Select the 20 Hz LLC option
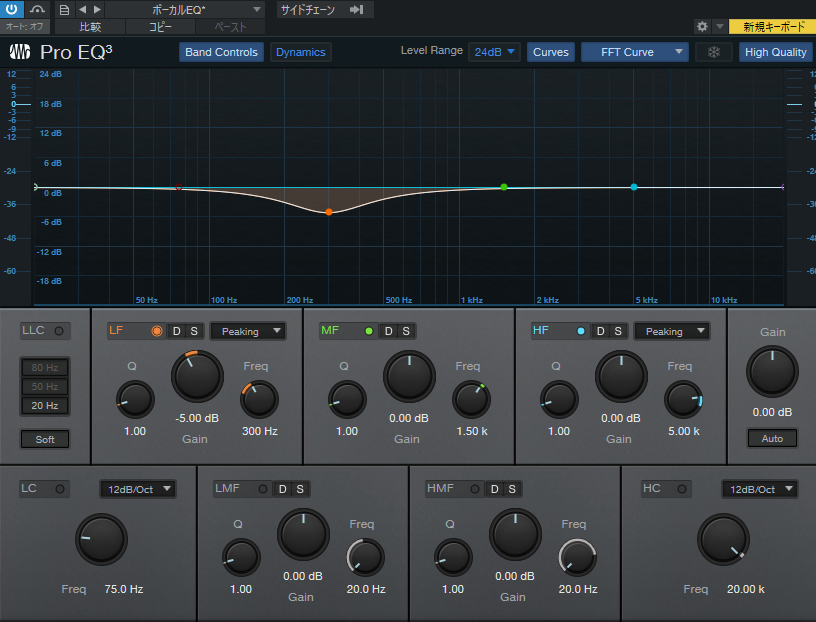The image size is (816, 622). pyautogui.click(x=45, y=405)
